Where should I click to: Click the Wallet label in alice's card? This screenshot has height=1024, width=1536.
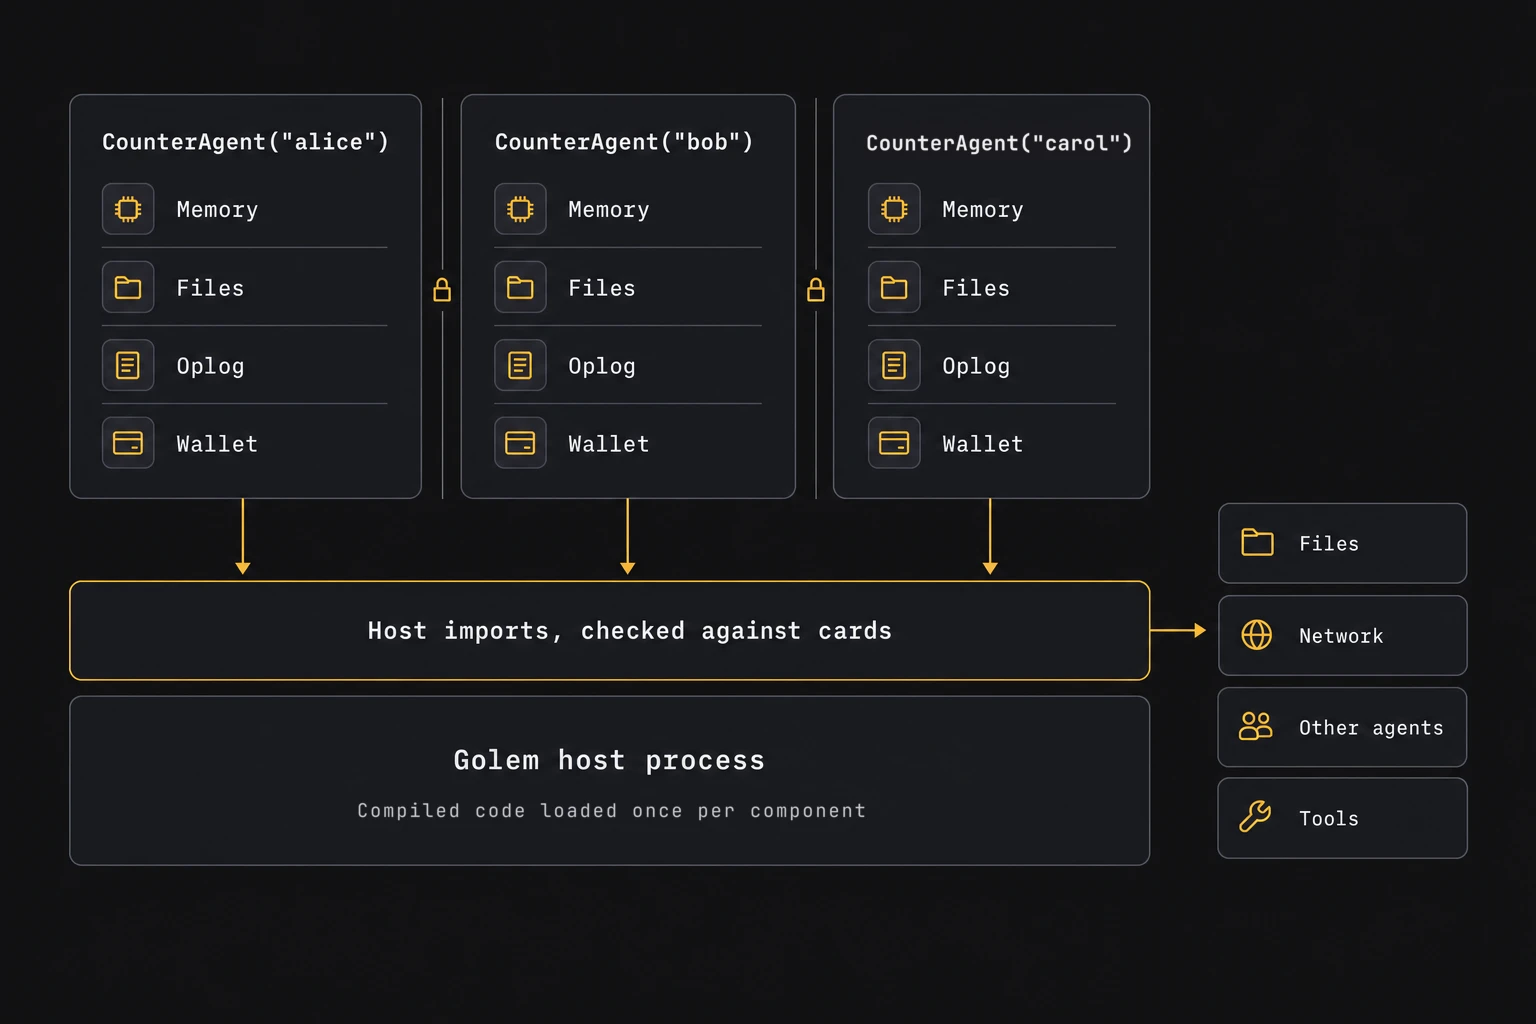tap(217, 444)
